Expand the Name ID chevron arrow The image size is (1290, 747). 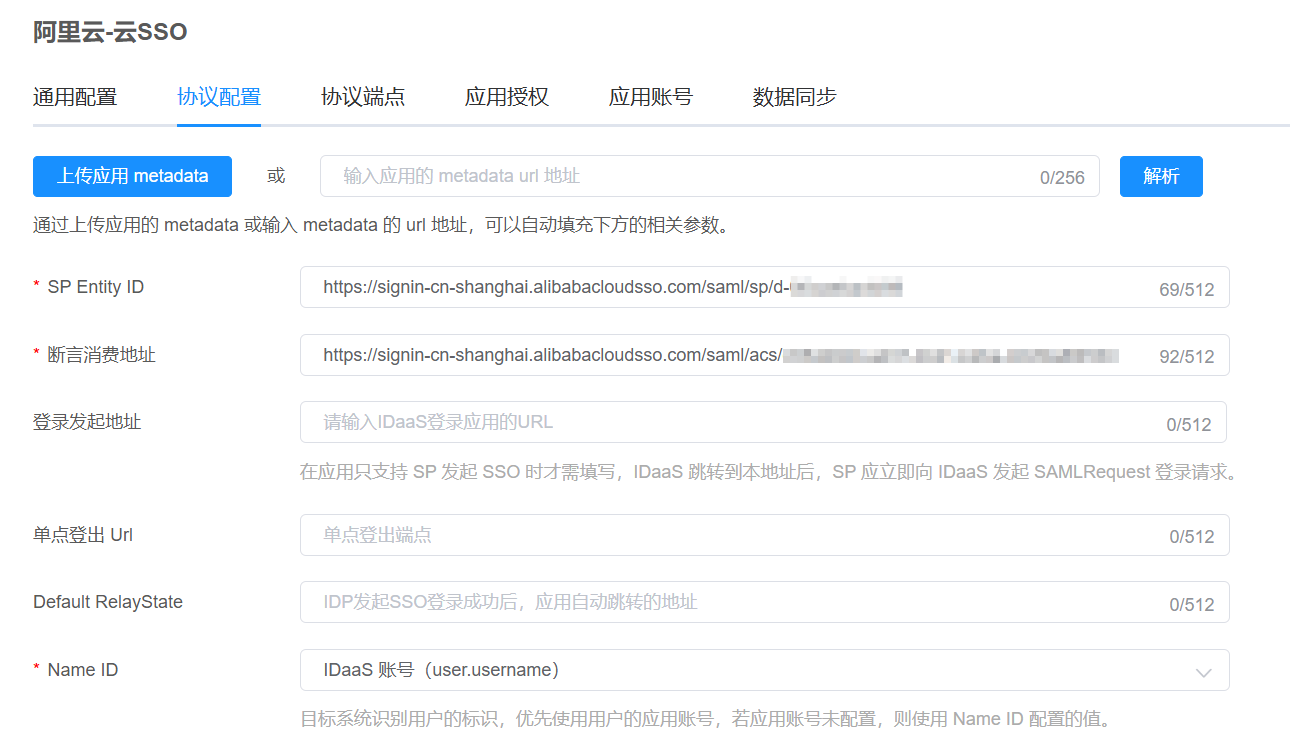pos(1203,672)
